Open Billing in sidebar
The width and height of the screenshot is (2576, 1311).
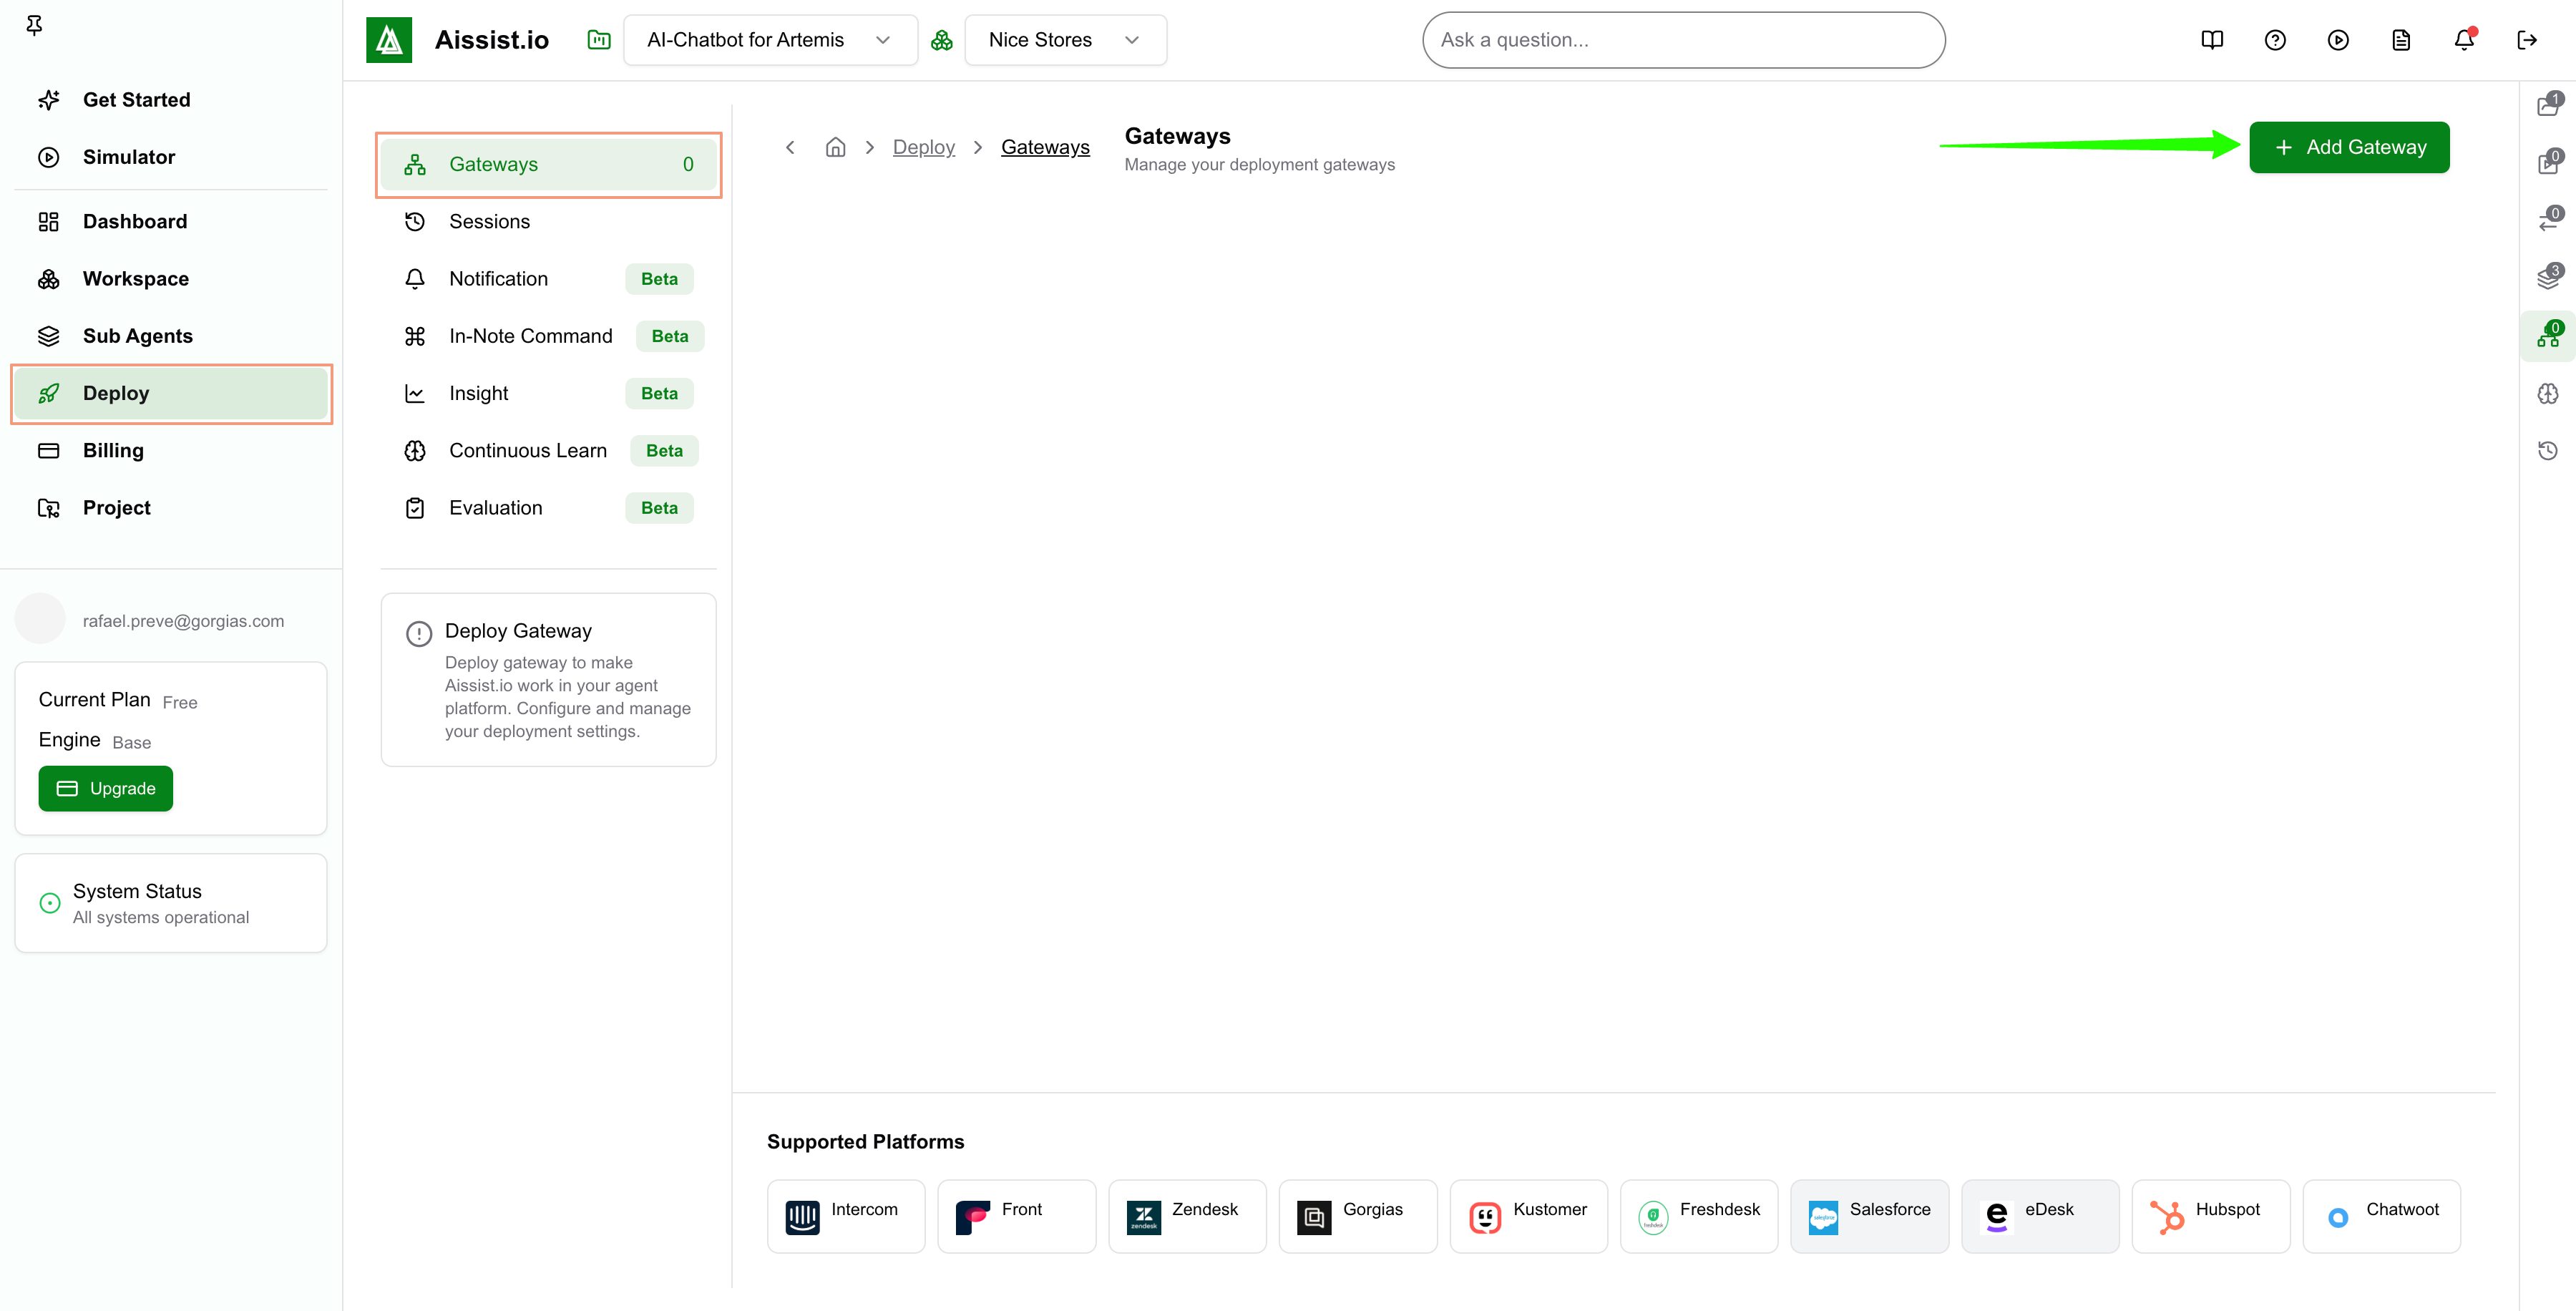tap(171, 450)
